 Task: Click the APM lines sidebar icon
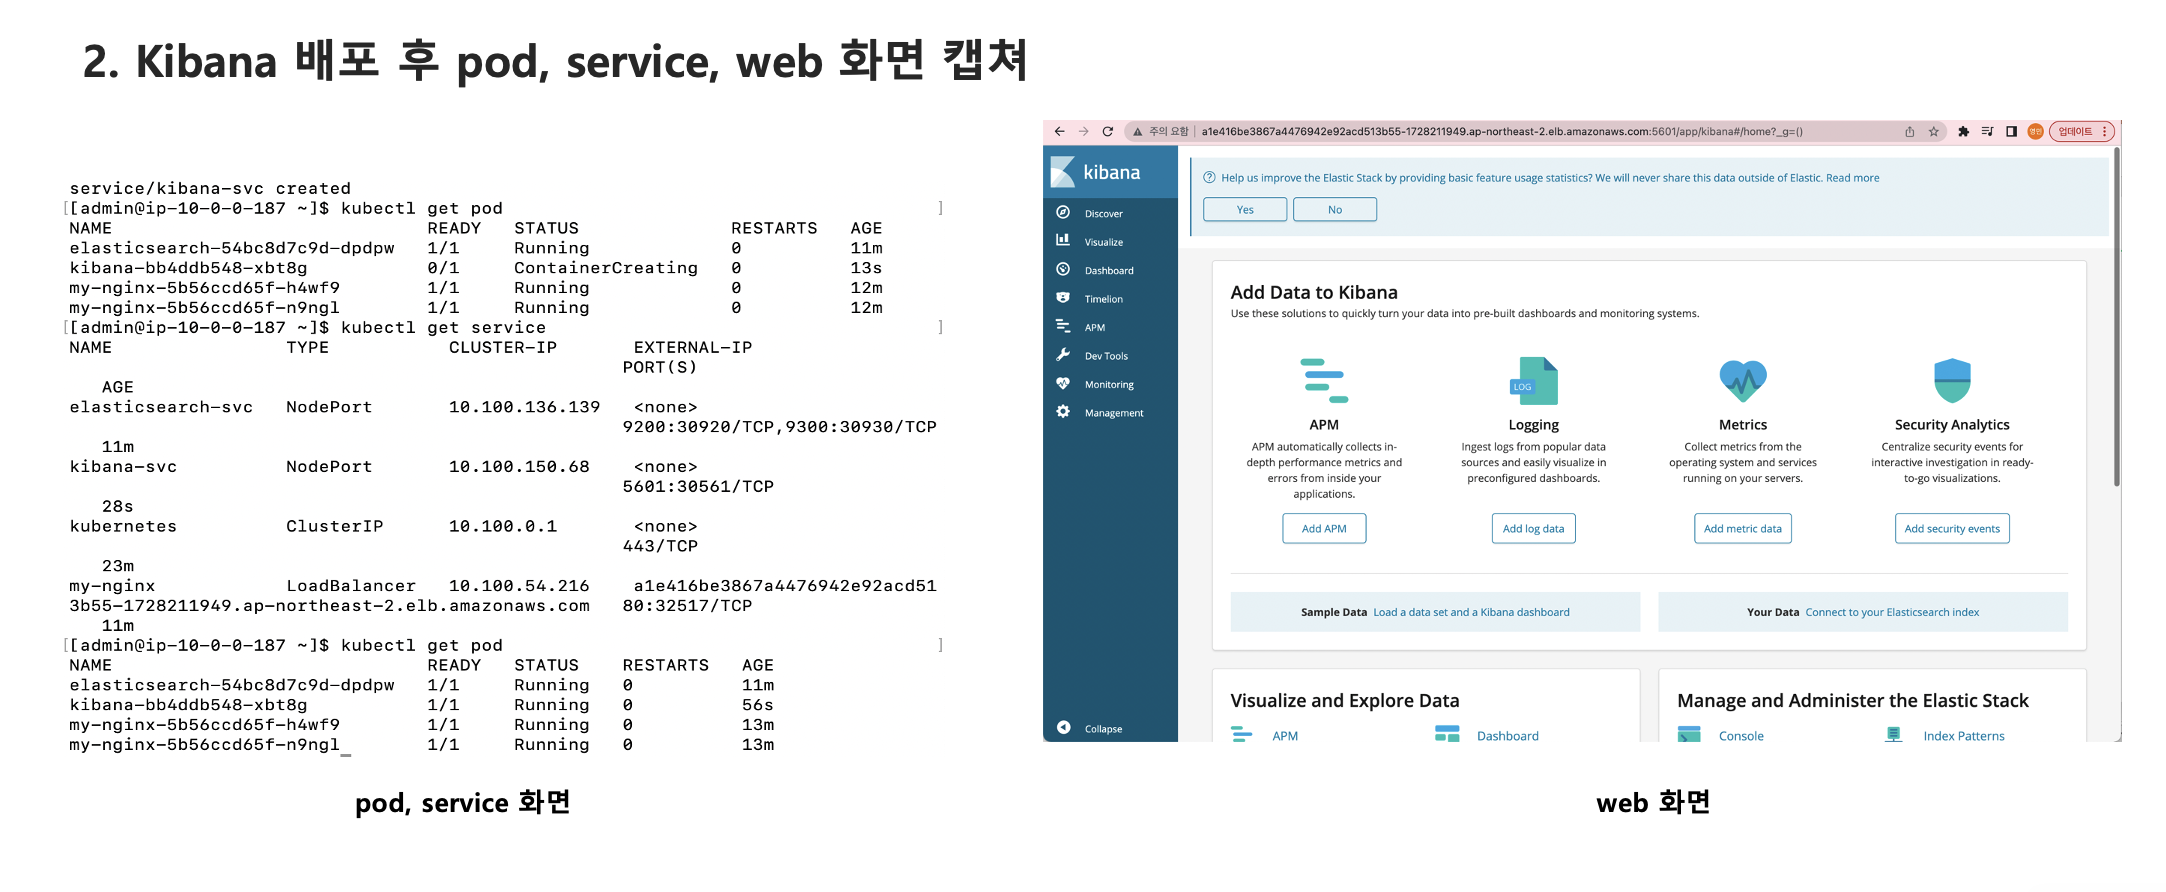click(x=1063, y=326)
